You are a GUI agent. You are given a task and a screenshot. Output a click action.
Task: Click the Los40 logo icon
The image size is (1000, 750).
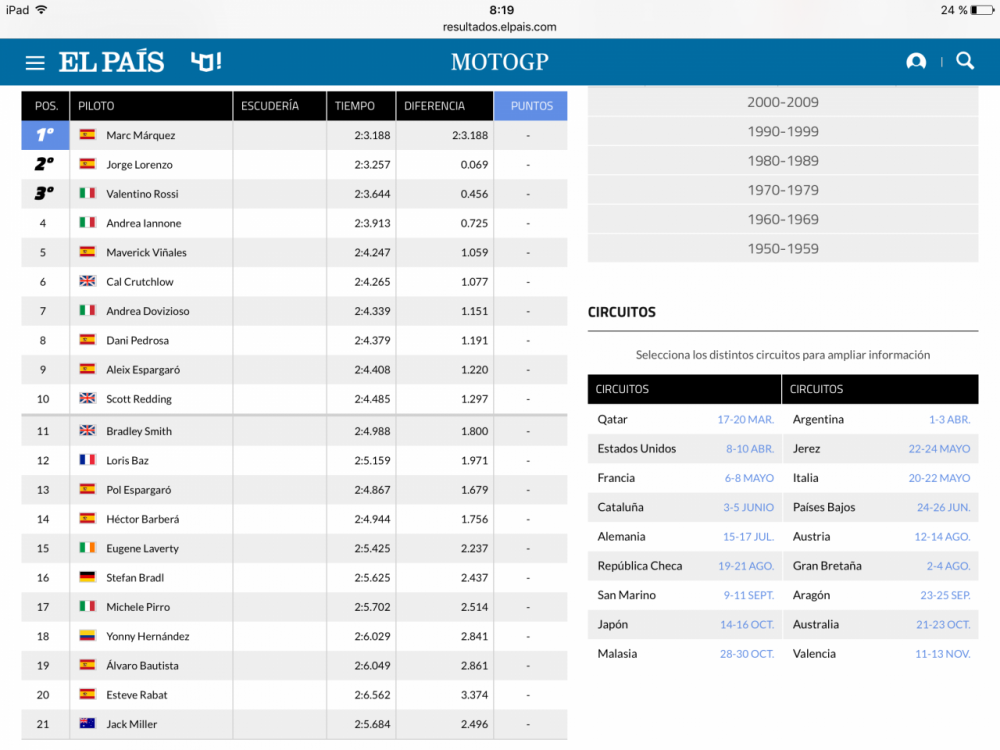click(x=206, y=62)
